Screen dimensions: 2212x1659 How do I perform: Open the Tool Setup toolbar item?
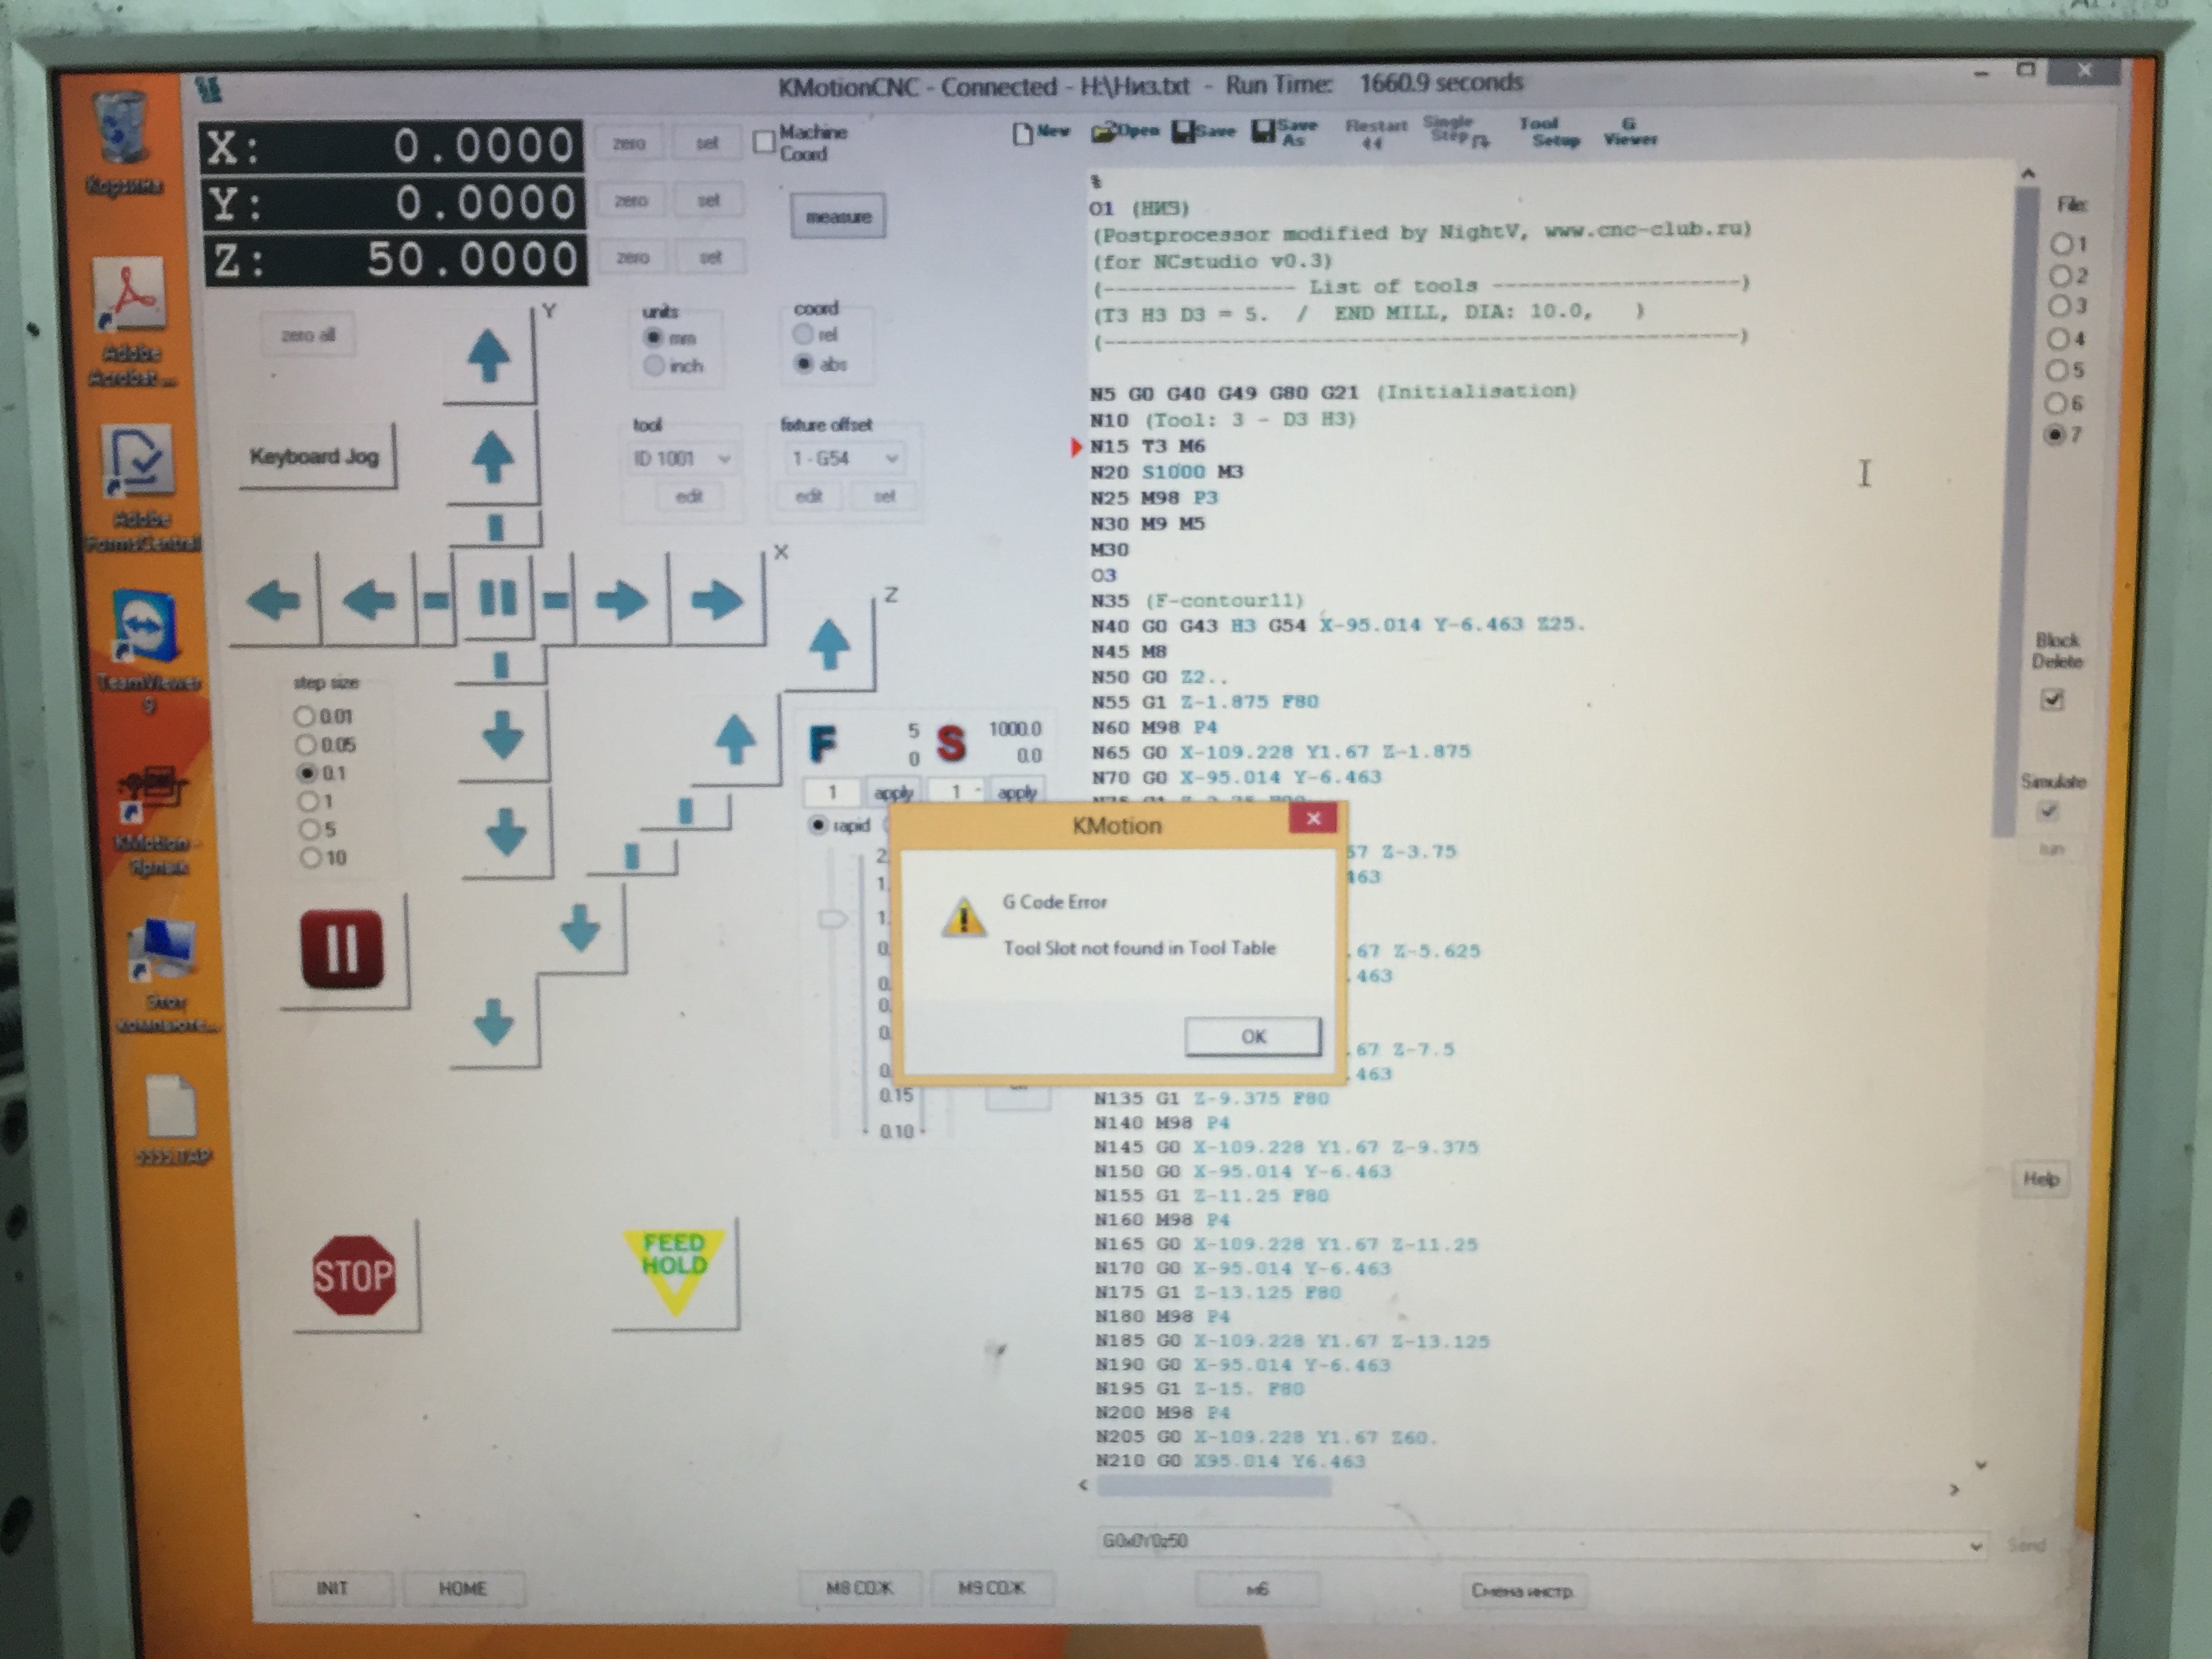(1546, 132)
